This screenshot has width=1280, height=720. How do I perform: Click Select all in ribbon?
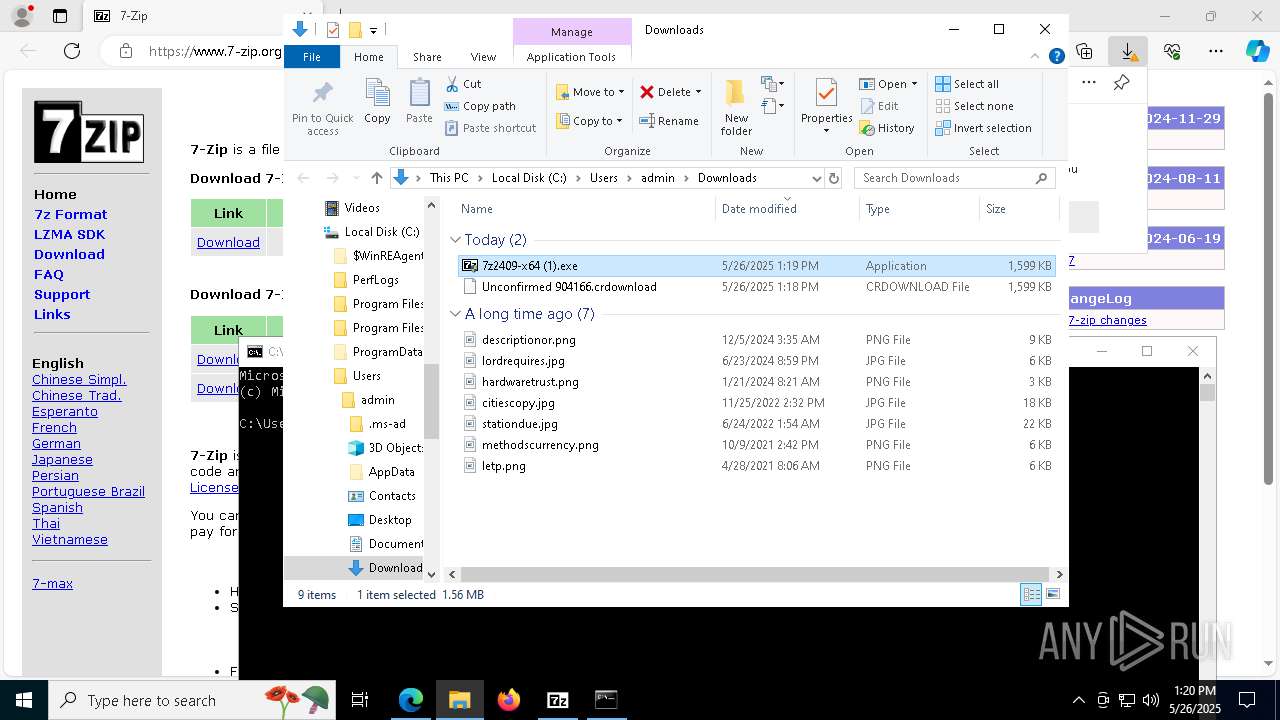tap(967, 84)
